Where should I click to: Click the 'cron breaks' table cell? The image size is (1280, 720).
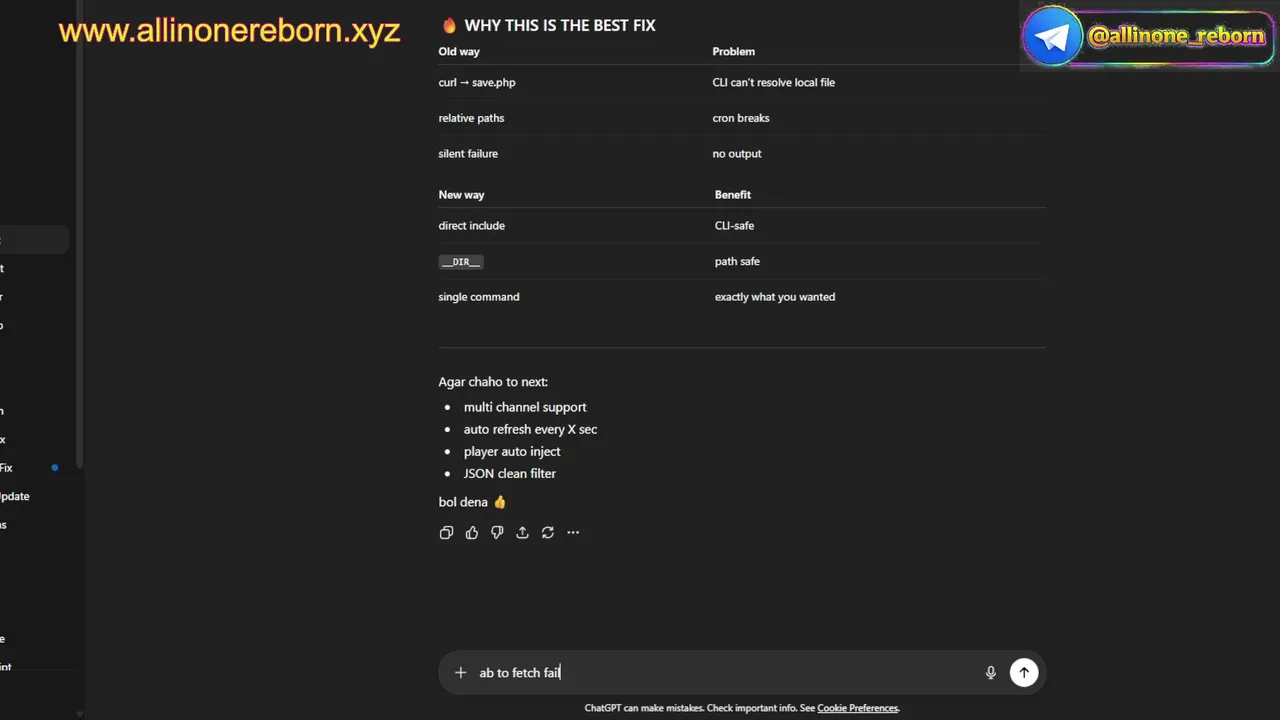(741, 118)
